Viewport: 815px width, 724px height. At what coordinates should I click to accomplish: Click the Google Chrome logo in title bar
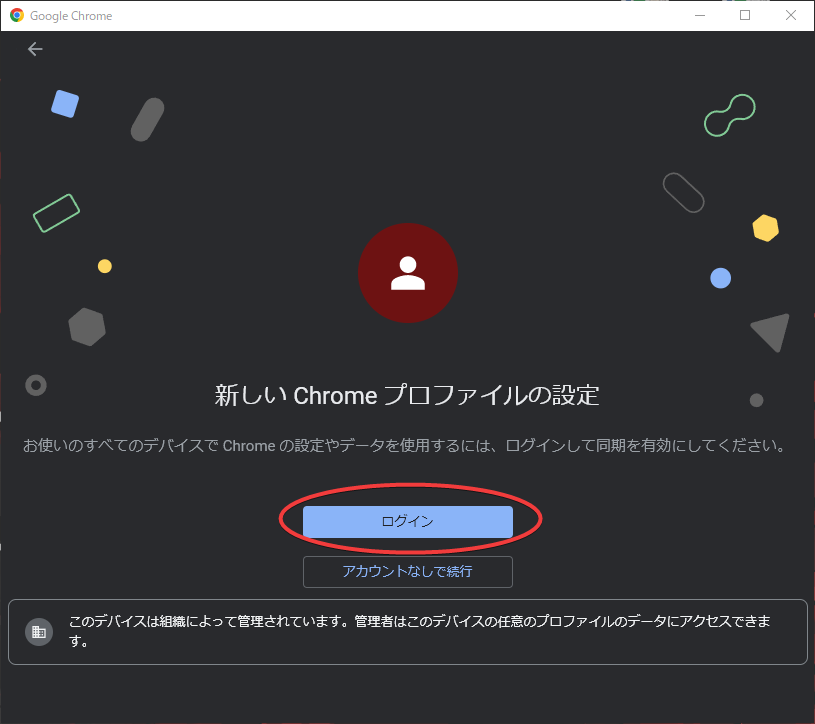click(17, 16)
